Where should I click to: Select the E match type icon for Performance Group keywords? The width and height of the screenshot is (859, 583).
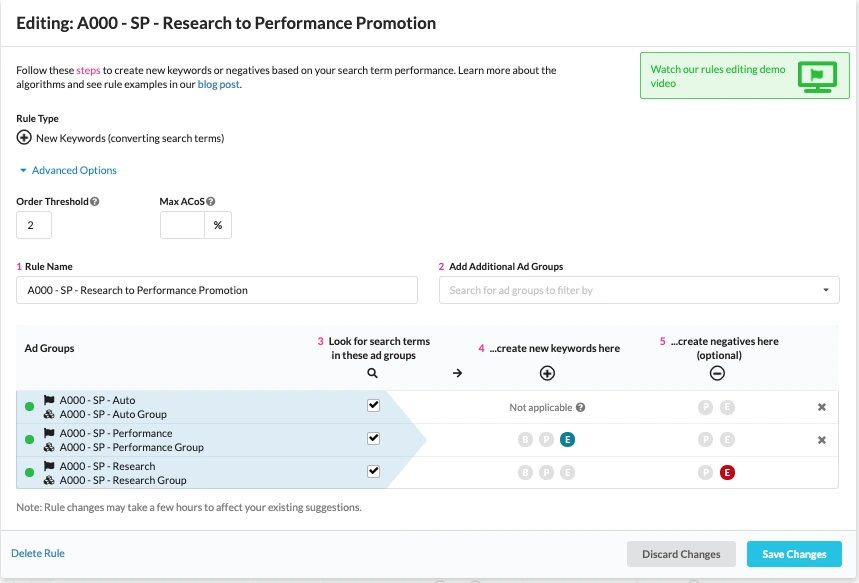click(x=568, y=439)
